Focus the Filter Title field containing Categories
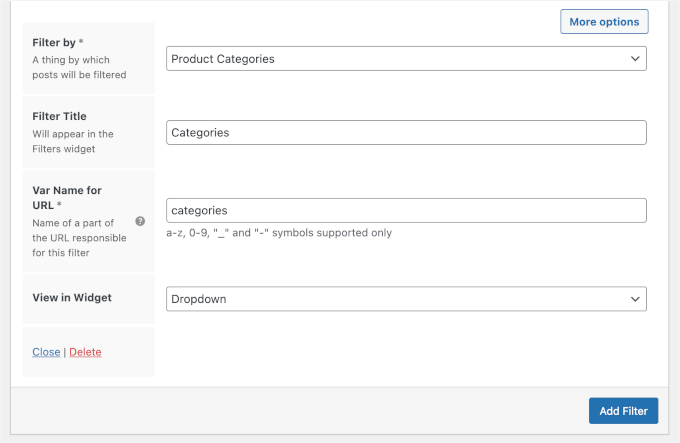Viewport: 680px width, 443px height. [406, 132]
